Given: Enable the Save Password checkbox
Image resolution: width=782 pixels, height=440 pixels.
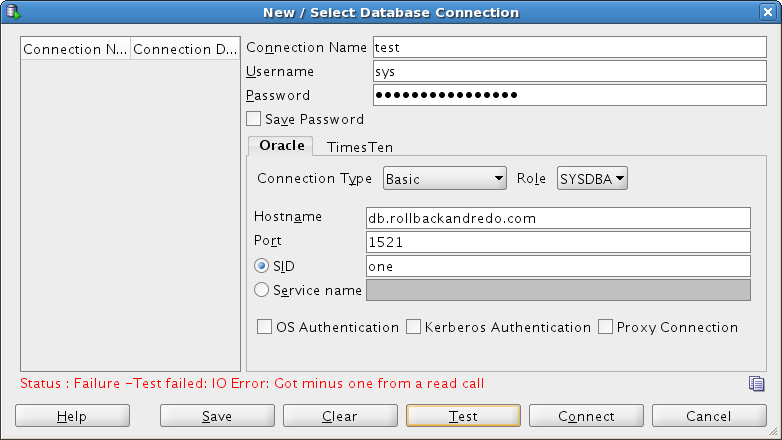Looking at the screenshot, I should [x=254, y=119].
